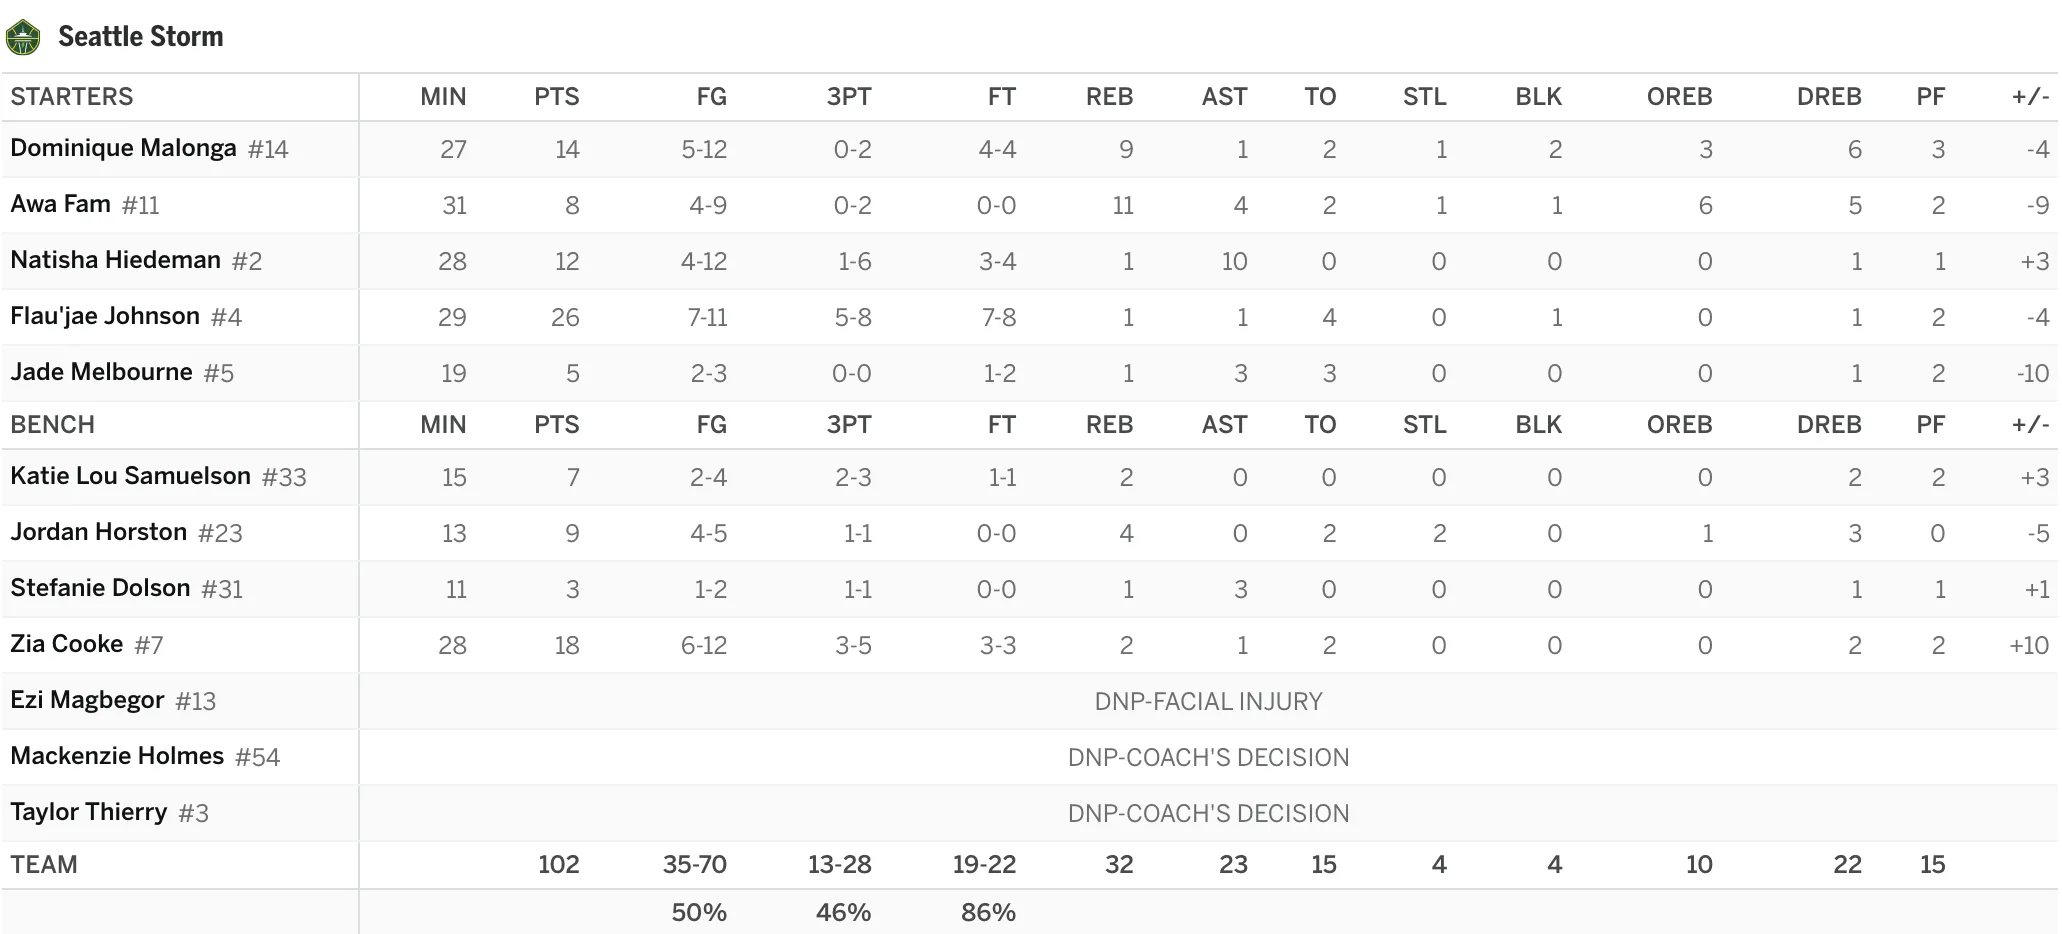Click the starters PTS column header
Image resolution: width=2062 pixels, height=934 pixels.
click(x=556, y=97)
